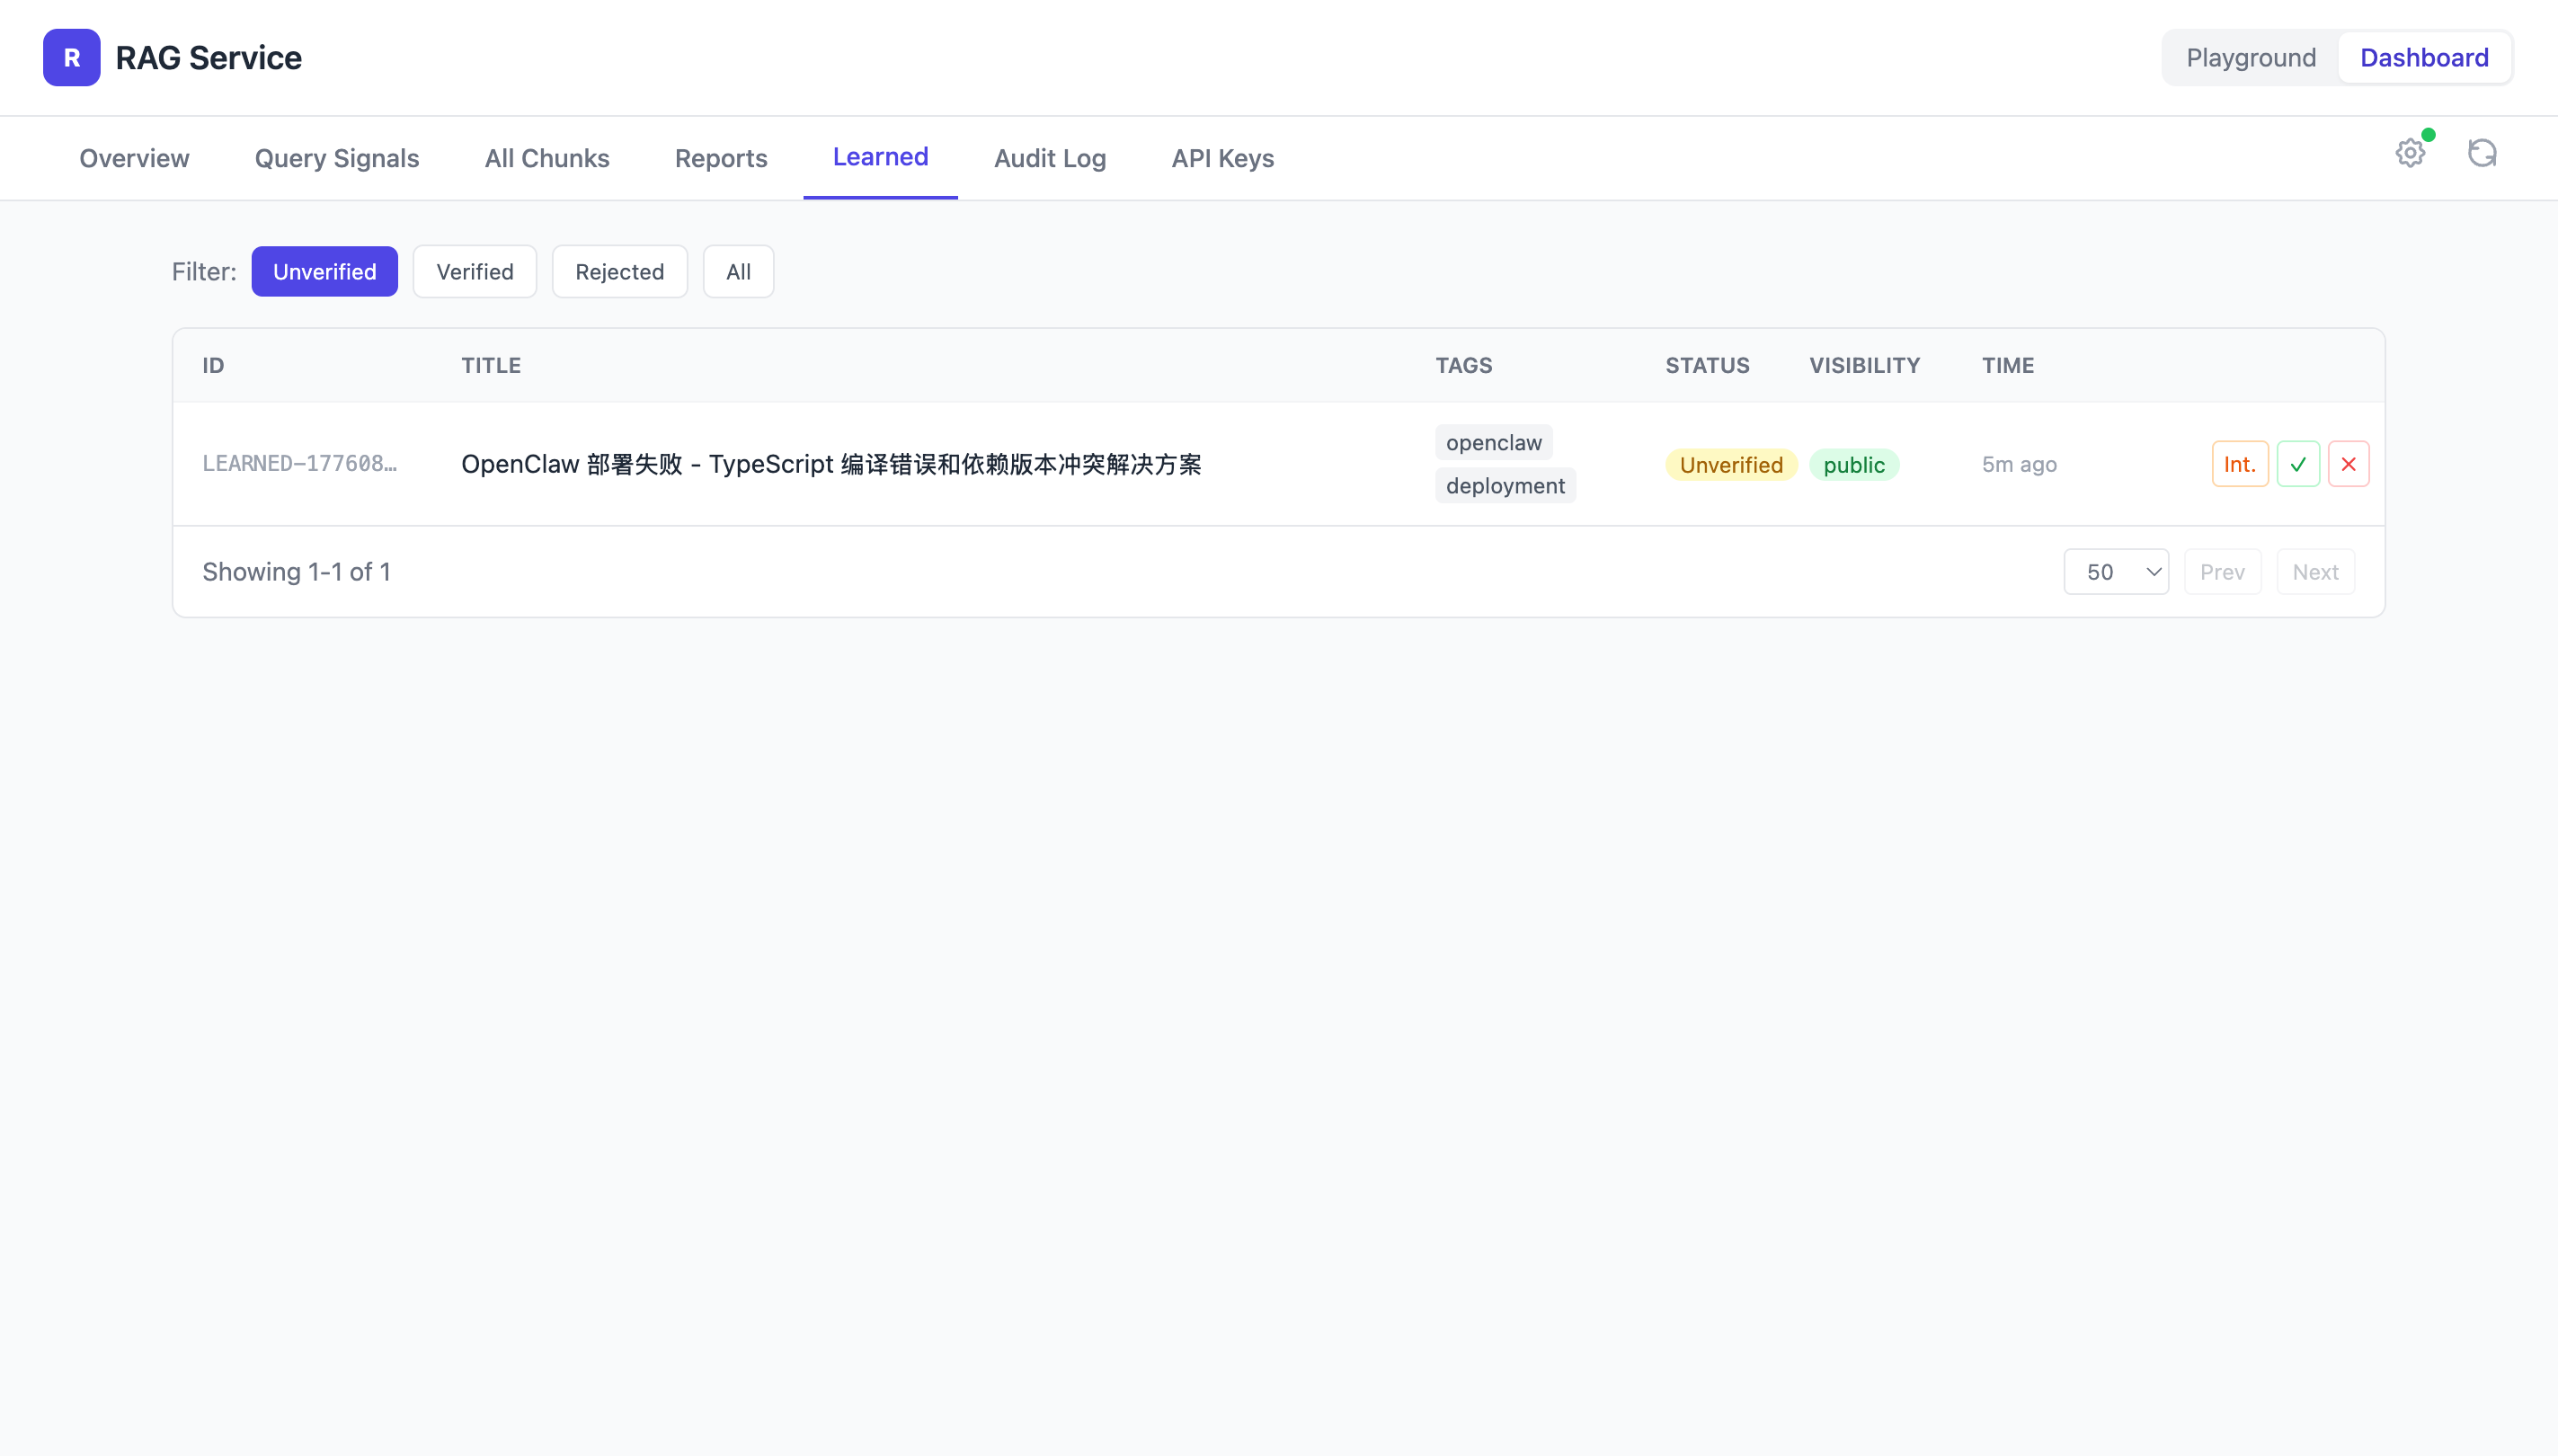Click the deployment tag
Screen dimensions: 2558x1456
(1504, 486)
